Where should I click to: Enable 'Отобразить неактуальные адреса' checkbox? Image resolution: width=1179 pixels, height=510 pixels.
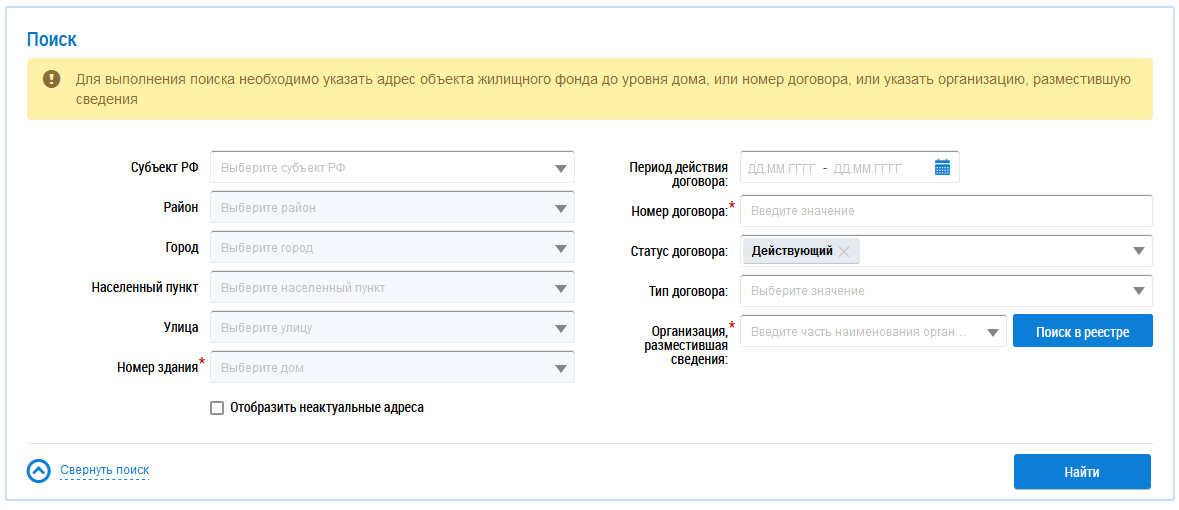(x=217, y=408)
